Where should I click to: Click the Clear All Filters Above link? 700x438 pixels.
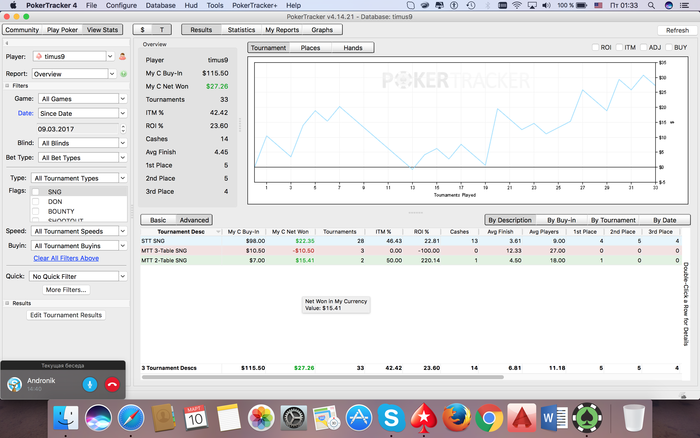66,259
